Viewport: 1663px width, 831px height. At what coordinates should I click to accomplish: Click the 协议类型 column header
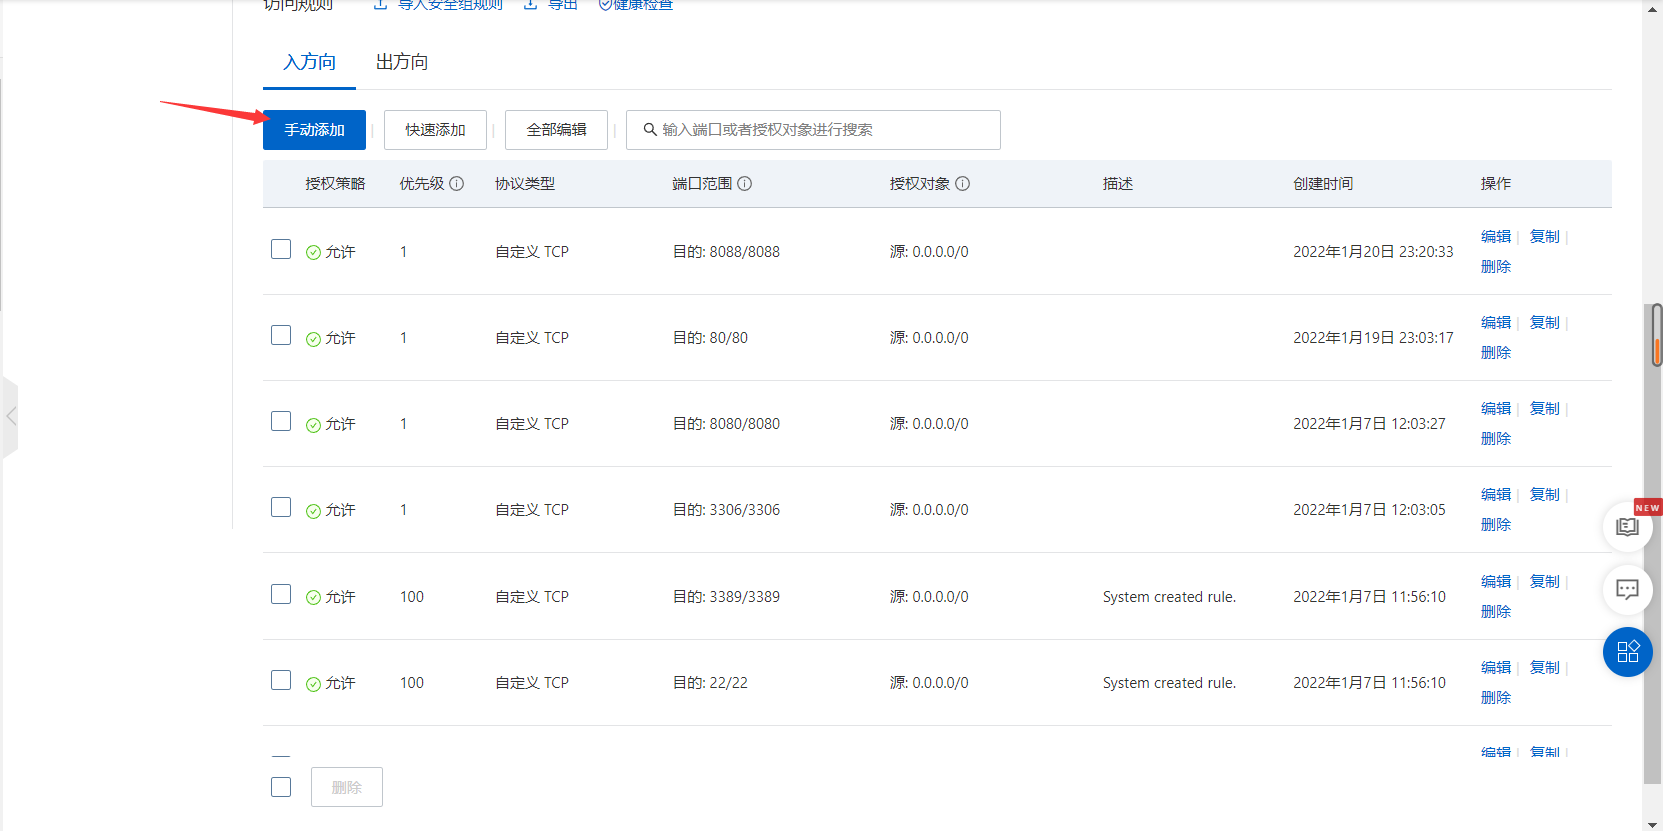coord(525,184)
